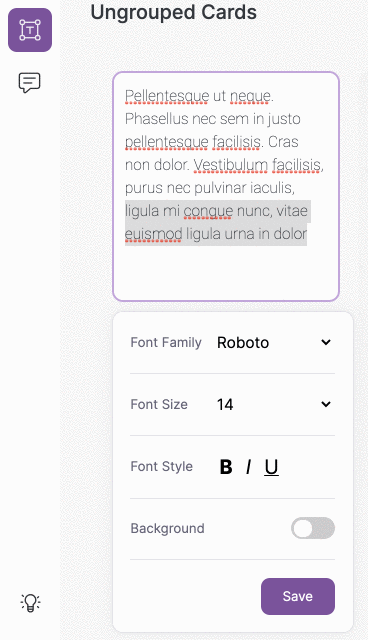The image size is (368, 640).
Task: Click the Font Style label
Action: point(162,467)
